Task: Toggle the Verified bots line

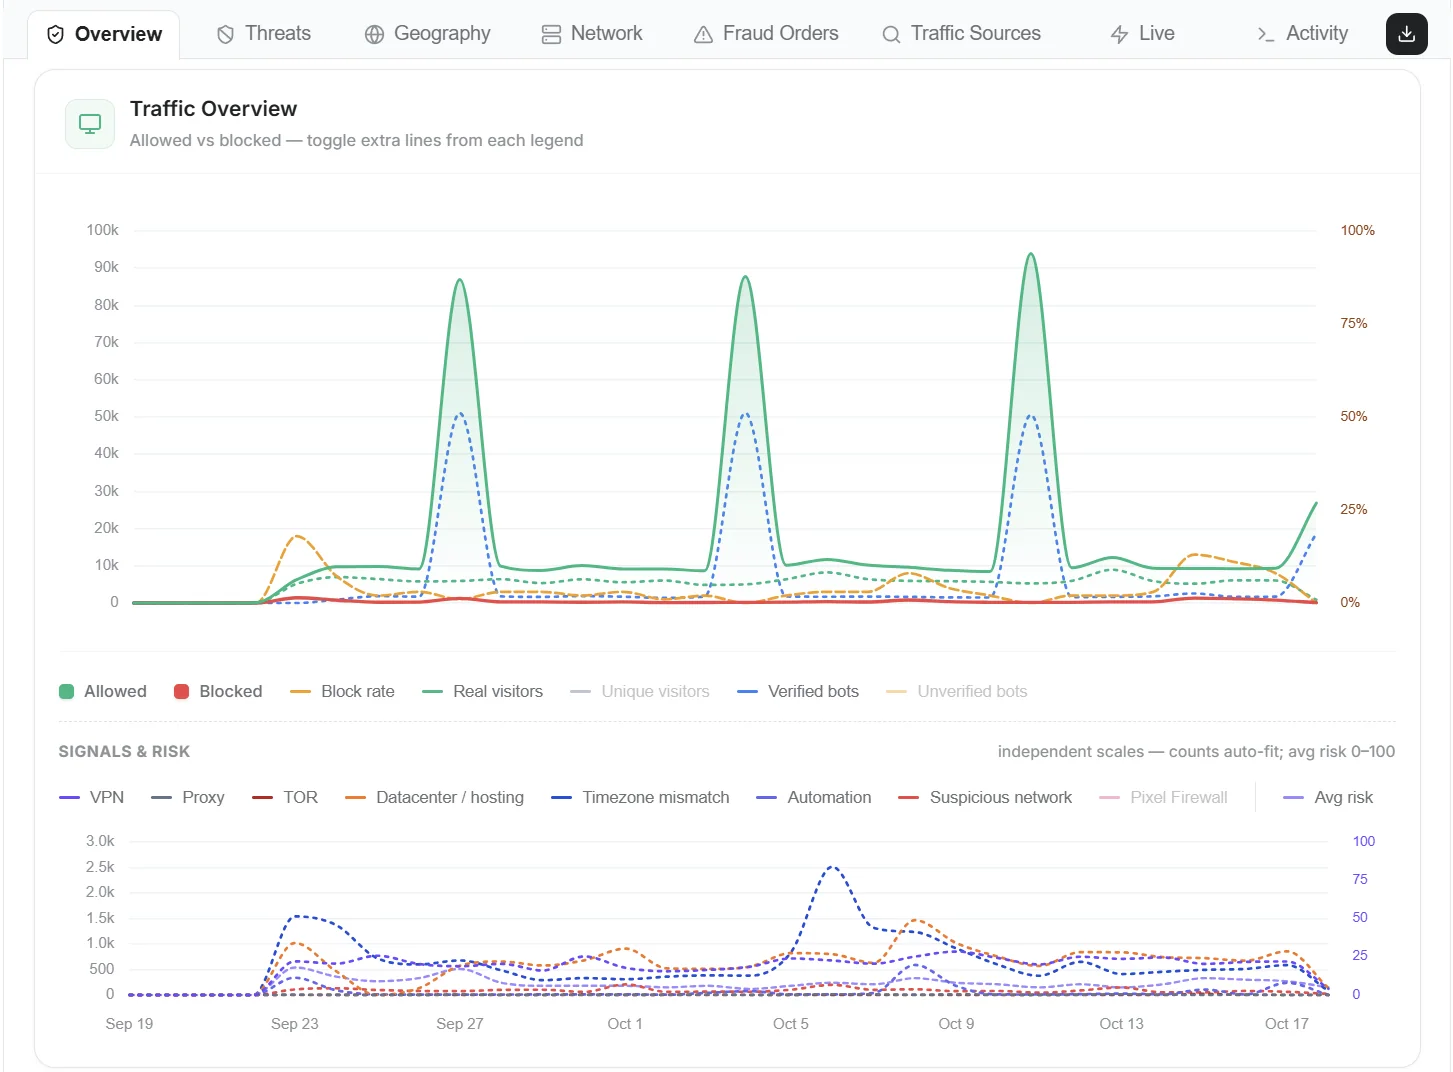Action: click(x=798, y=691)
